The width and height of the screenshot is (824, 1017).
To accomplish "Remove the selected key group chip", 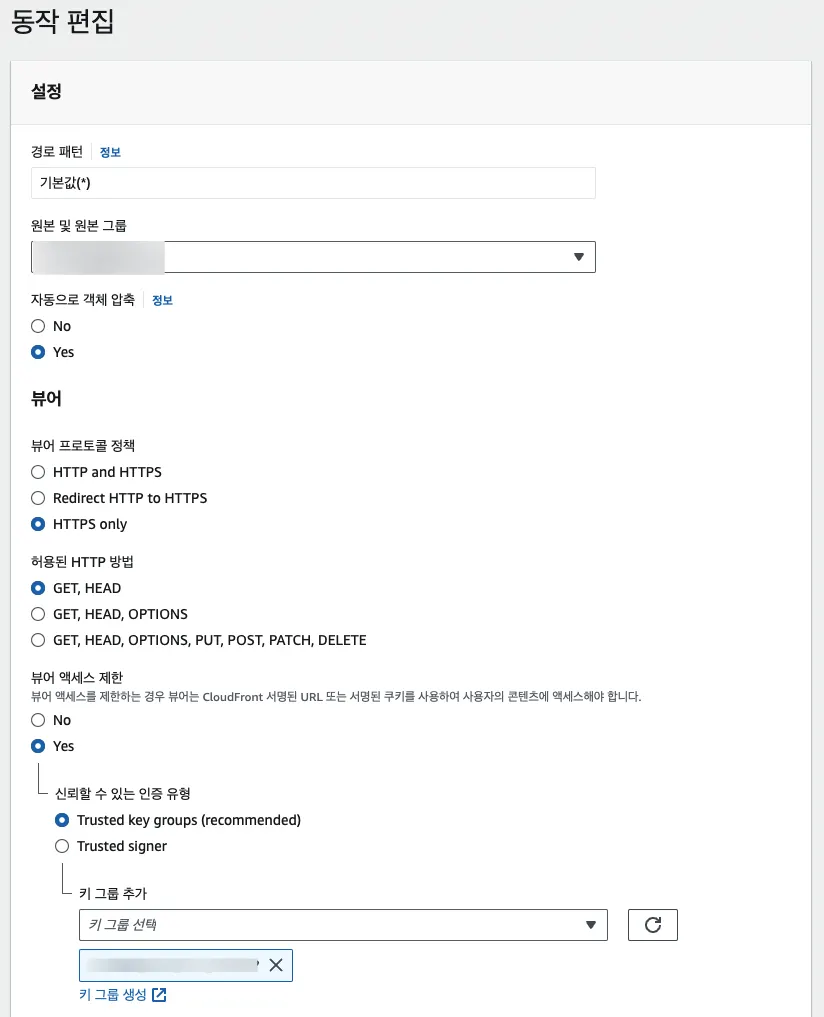I will pyautogui.click(x=276, y=965).
